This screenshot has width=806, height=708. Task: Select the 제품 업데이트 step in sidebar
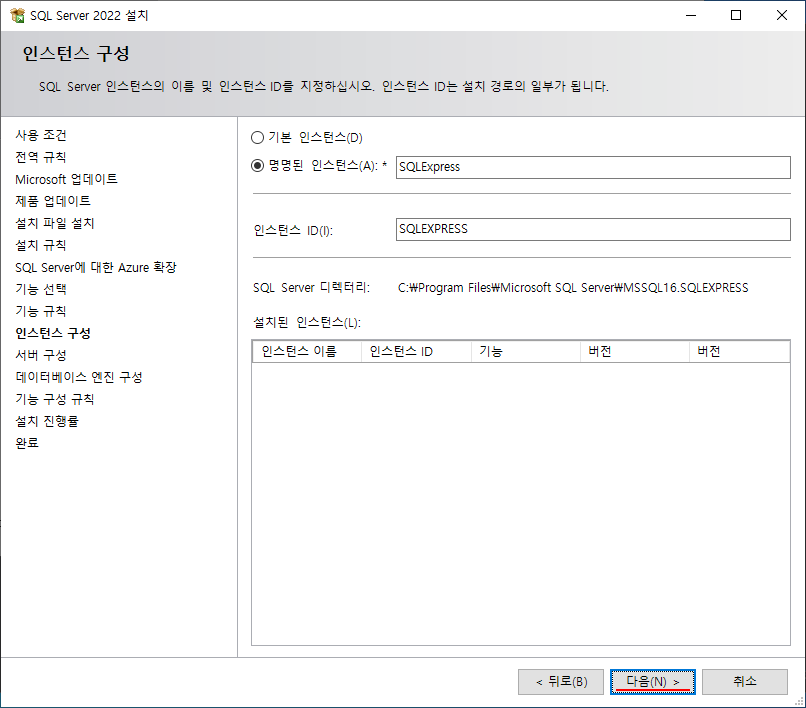(53, 201)
